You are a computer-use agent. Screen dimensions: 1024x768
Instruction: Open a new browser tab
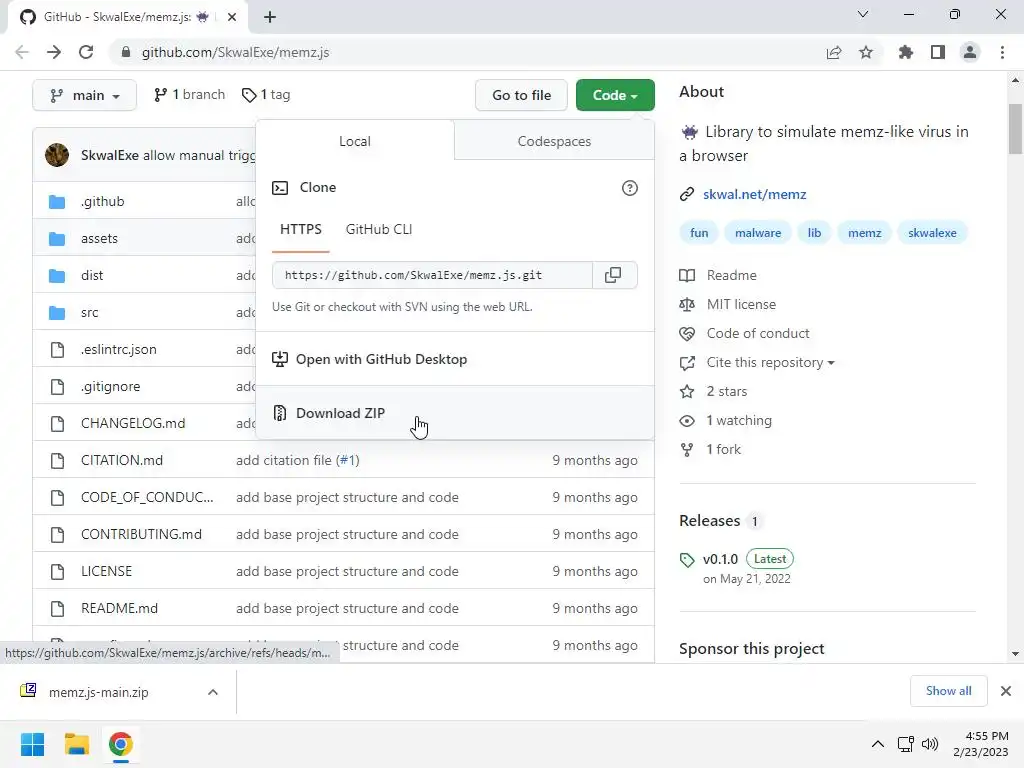270,17
